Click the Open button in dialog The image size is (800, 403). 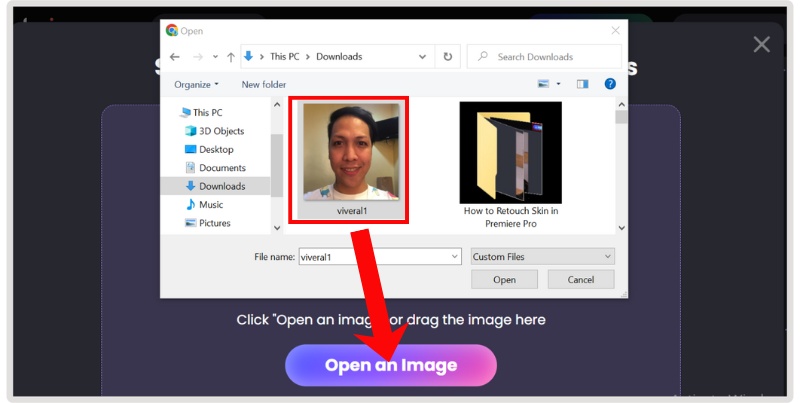tap(504, 280)
